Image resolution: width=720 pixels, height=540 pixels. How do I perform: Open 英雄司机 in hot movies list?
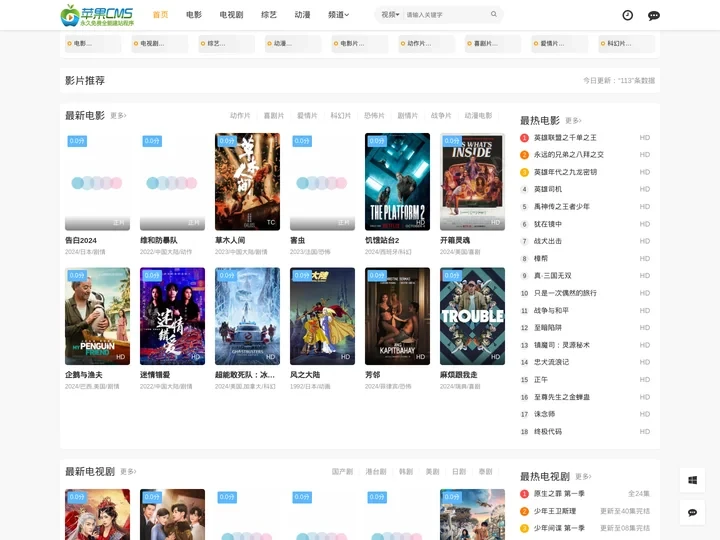(x=548, y=189)
